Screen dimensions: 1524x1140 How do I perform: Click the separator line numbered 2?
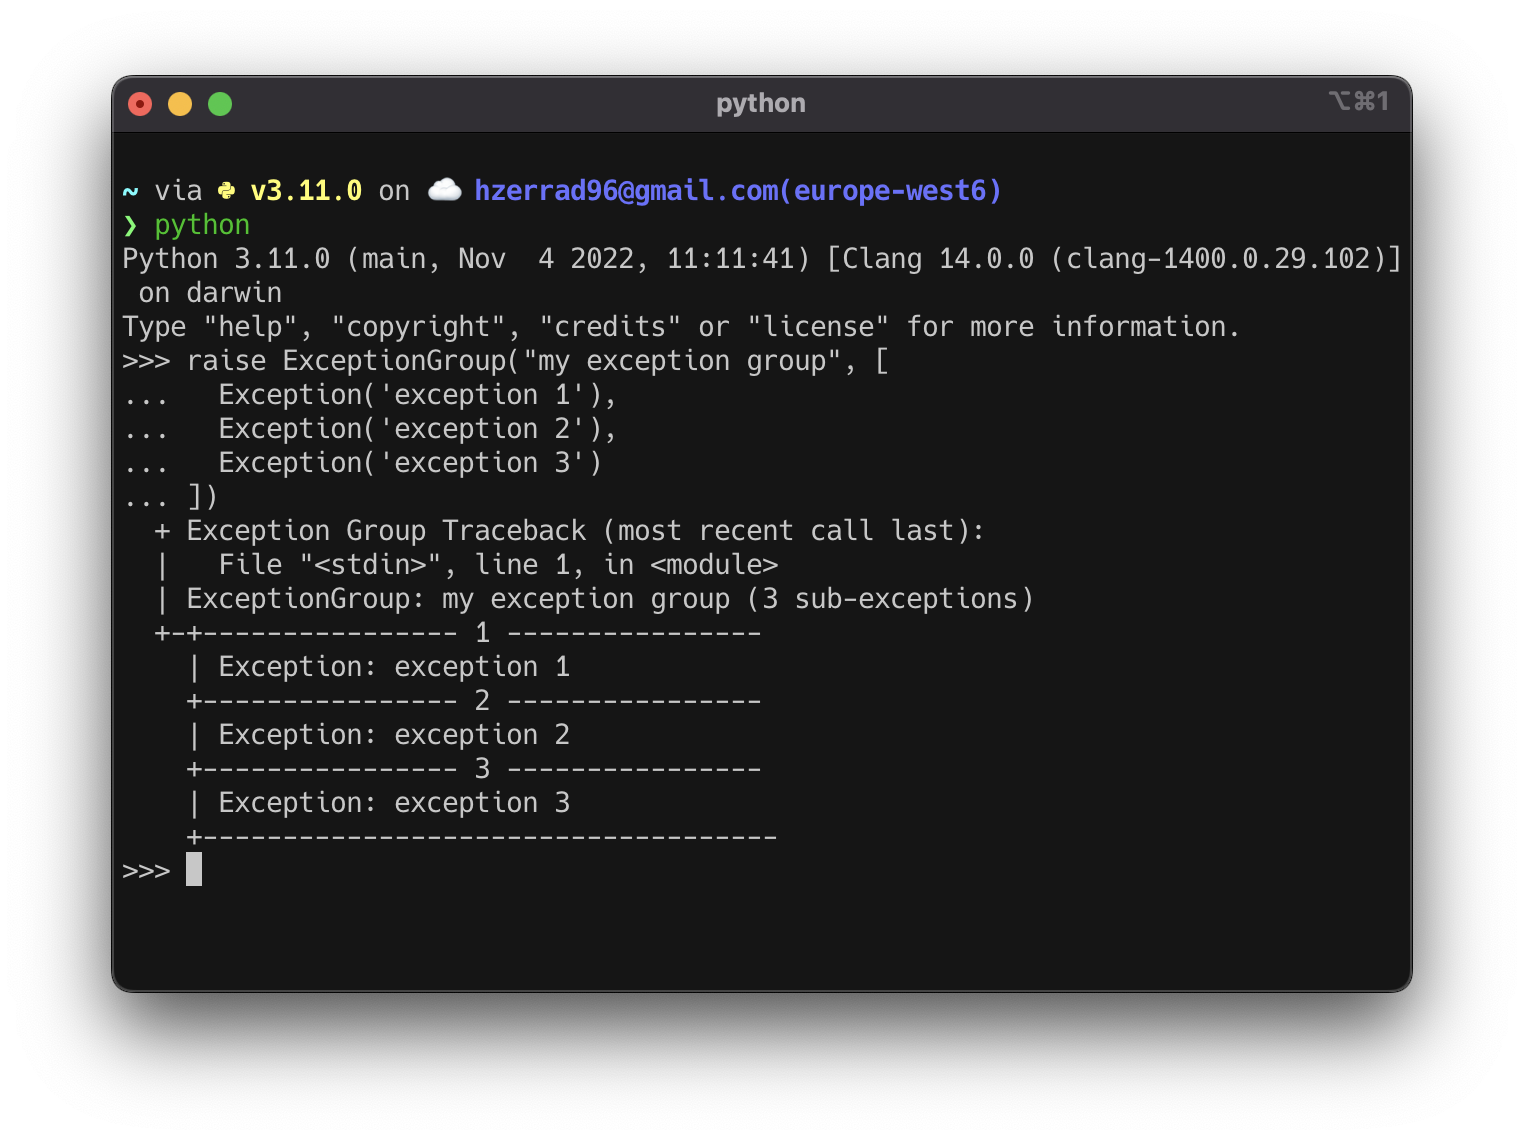click(474, 701)
